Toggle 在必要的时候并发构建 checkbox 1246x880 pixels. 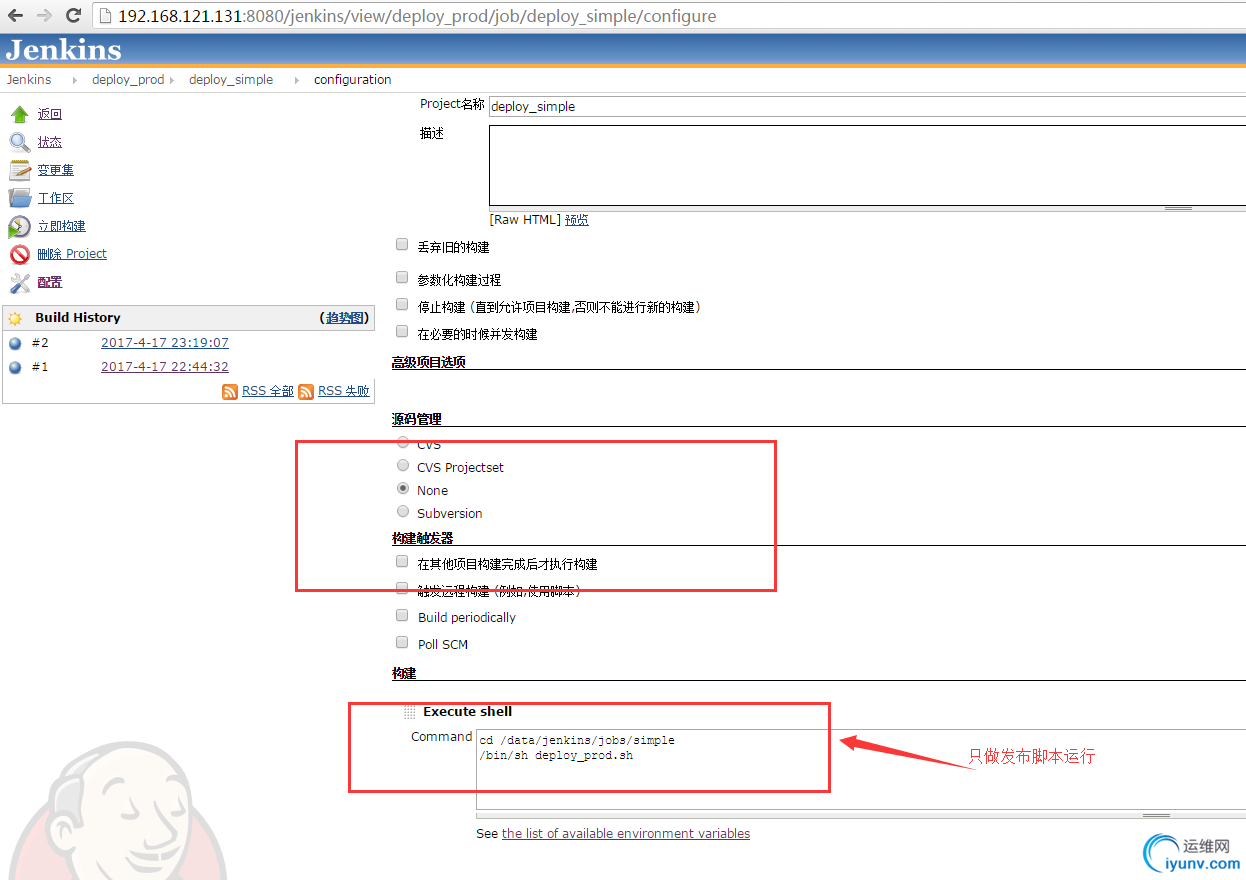click(x=402, y=331)
